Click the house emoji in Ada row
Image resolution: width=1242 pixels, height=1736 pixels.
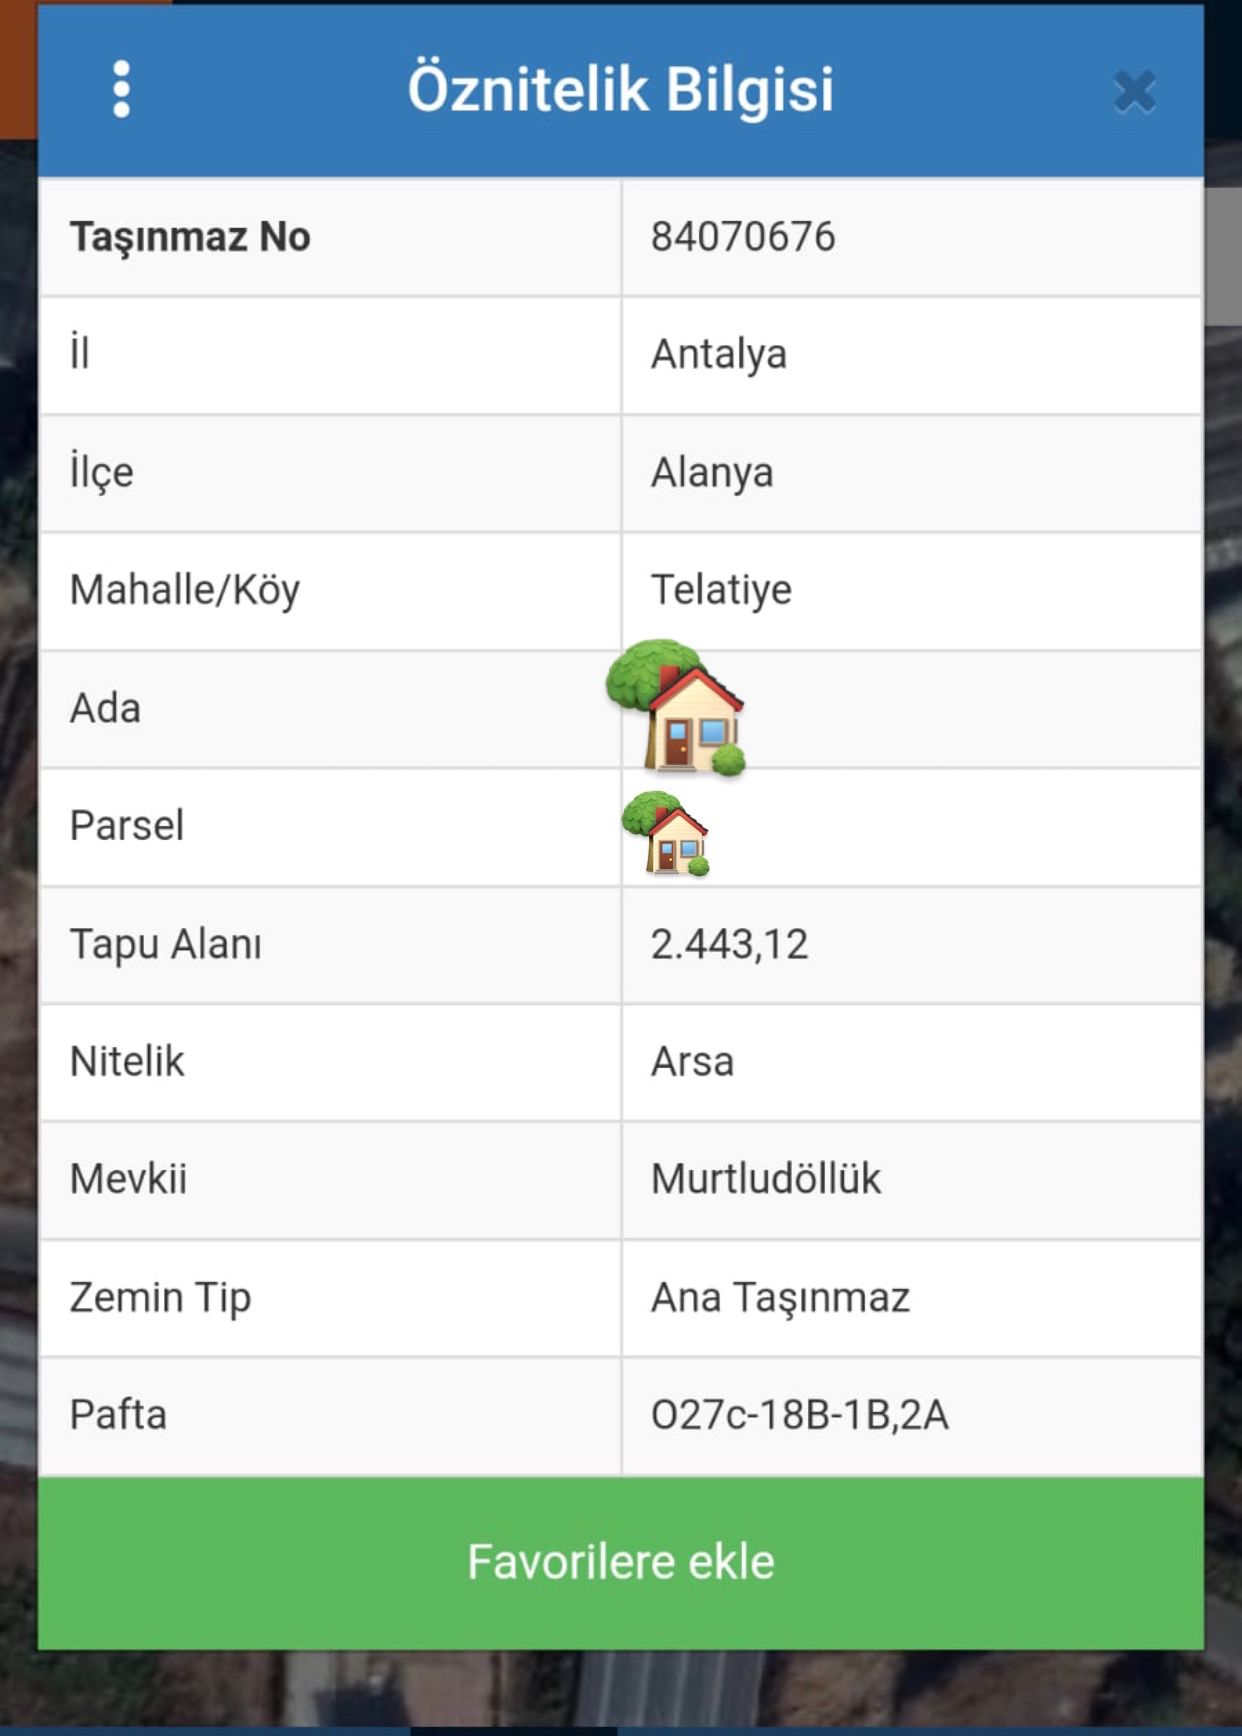[x=677, y=709]
